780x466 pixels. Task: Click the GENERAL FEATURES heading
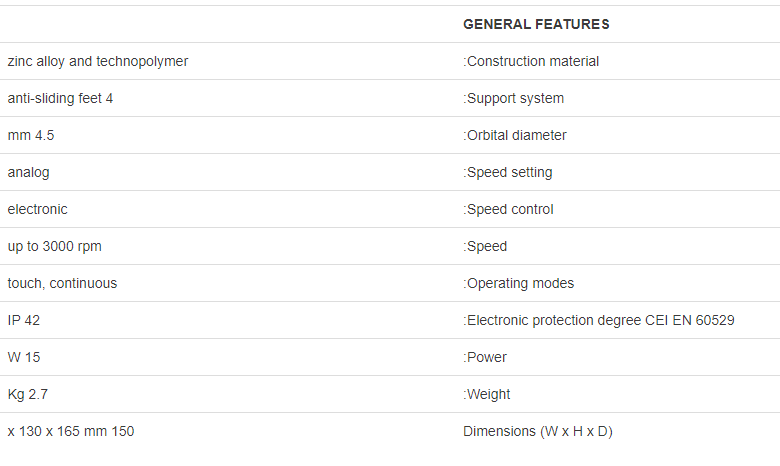[x=536, y=24]
